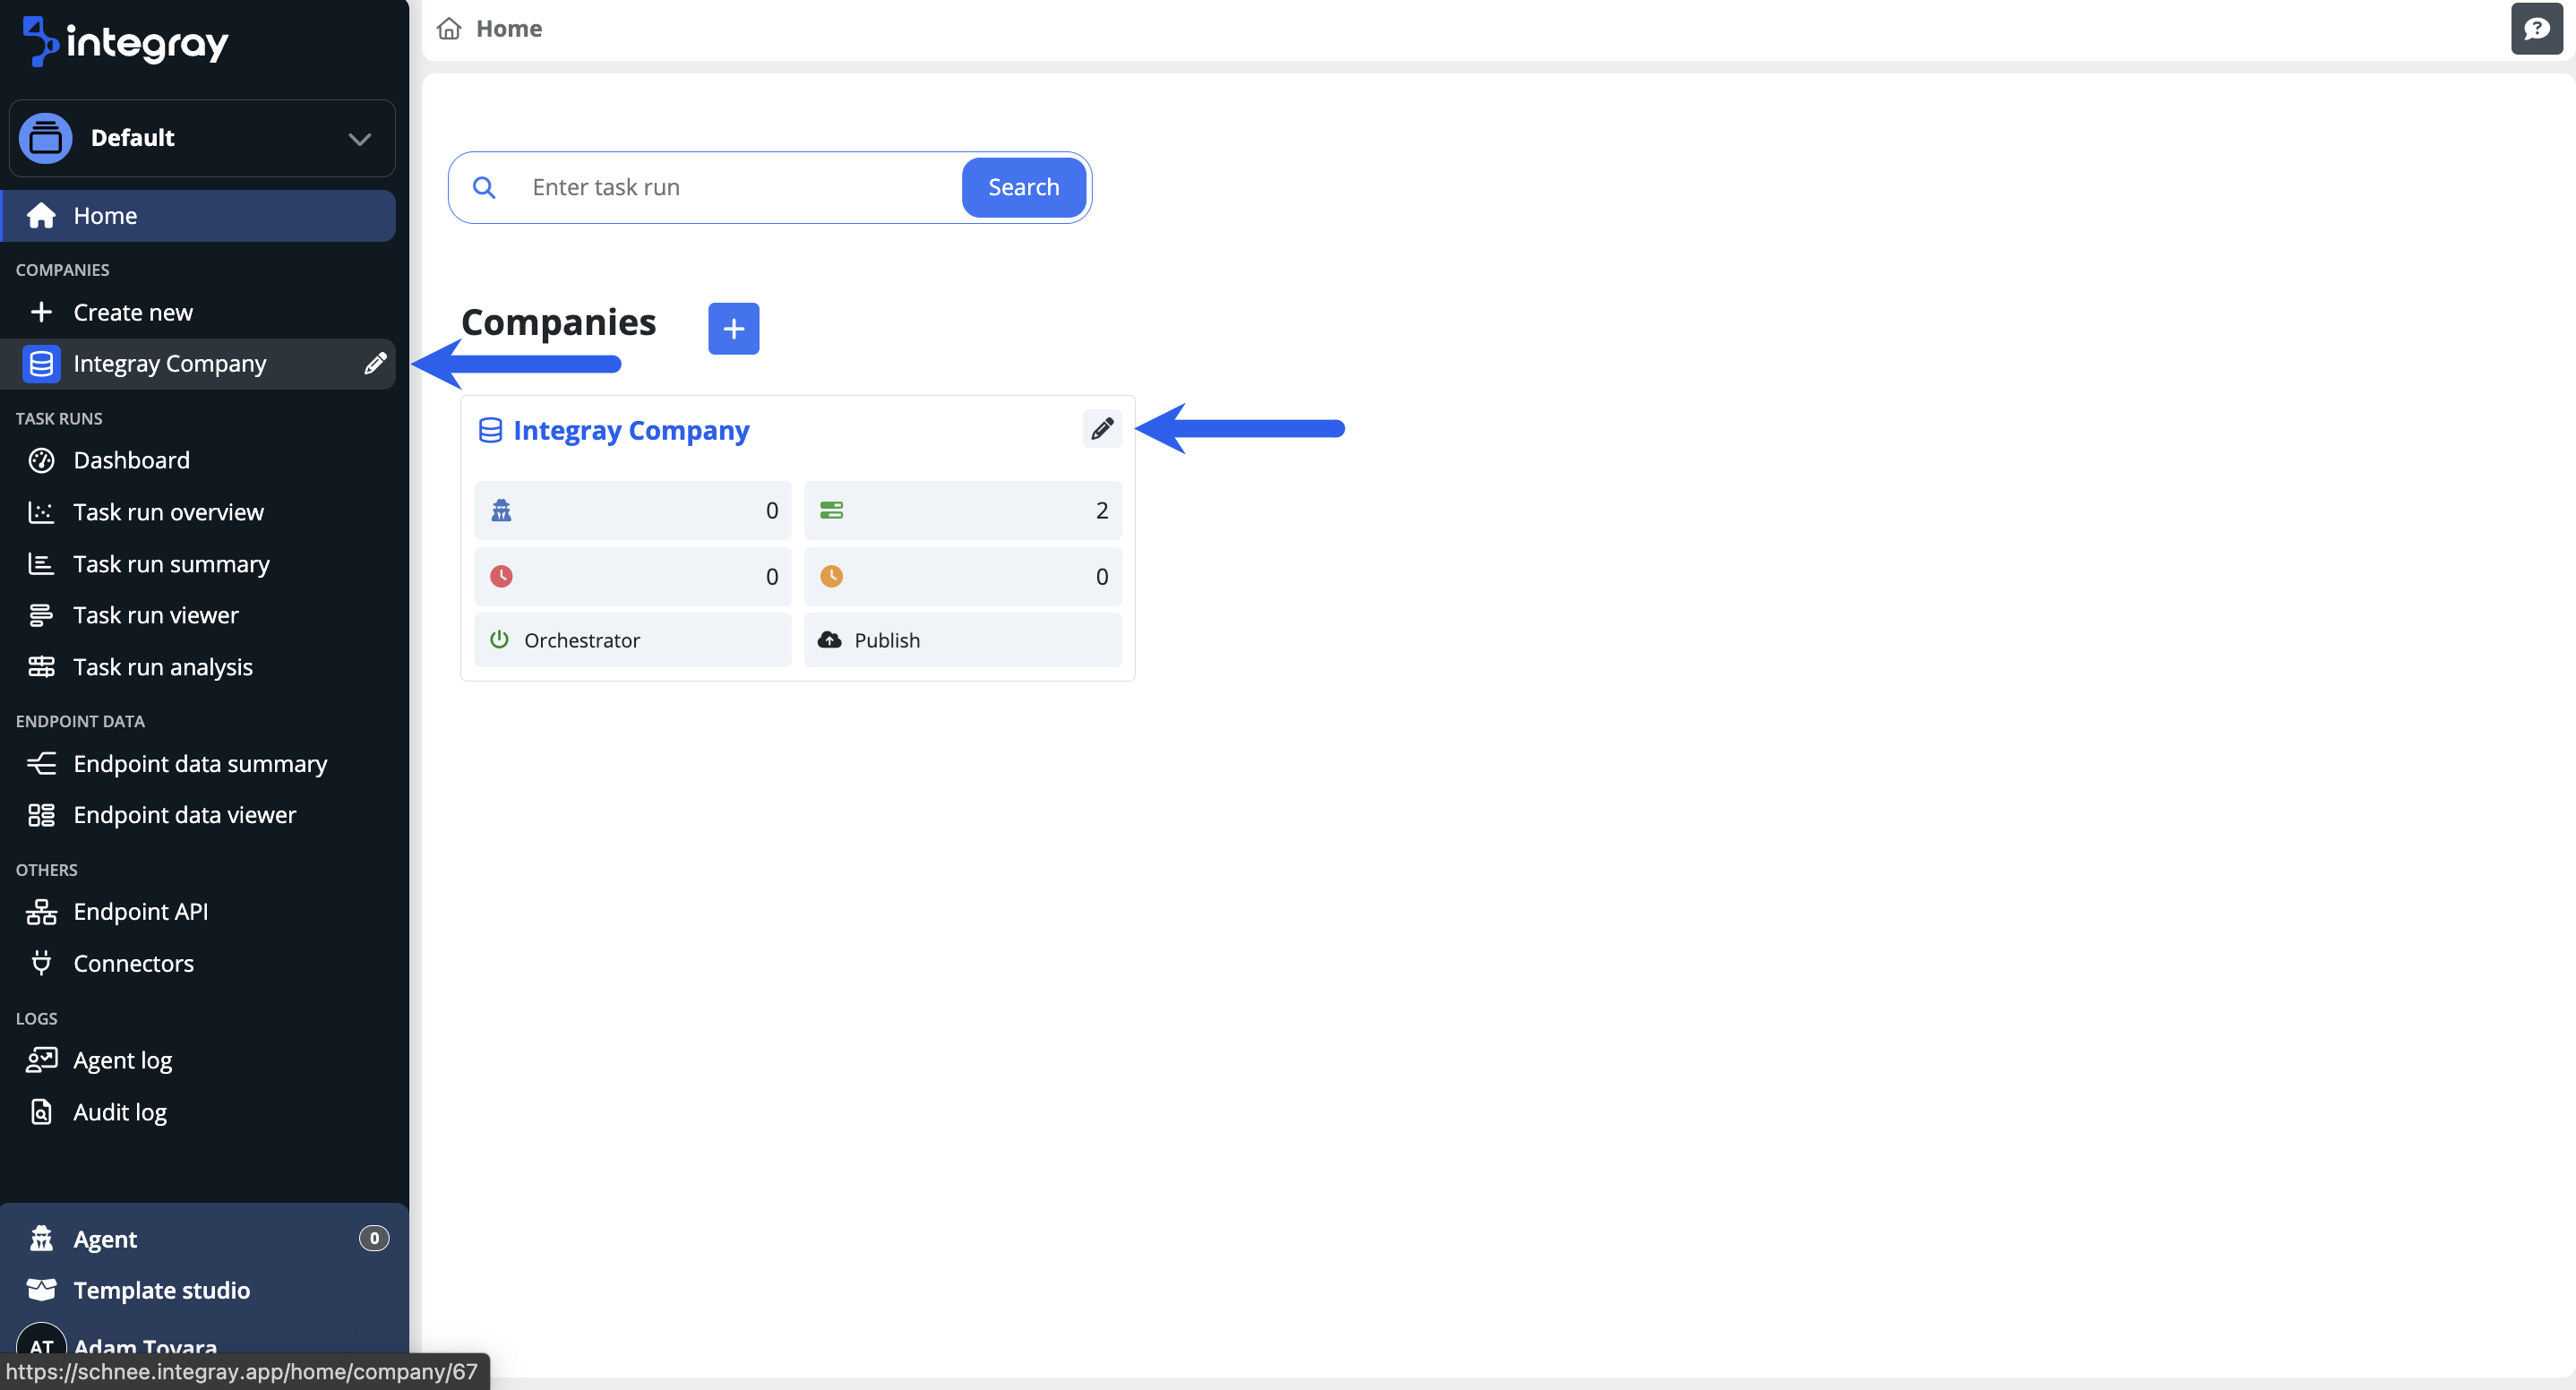Open the help chat icon at top right
2576x1390 pixels.
(2536, 28)
